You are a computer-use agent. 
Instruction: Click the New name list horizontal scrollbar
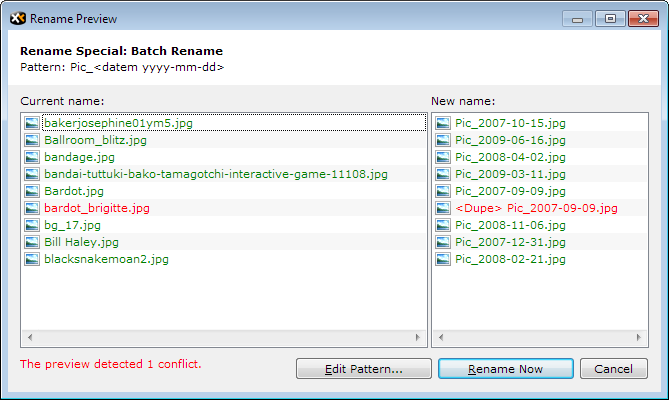click(x=538, y=337)
